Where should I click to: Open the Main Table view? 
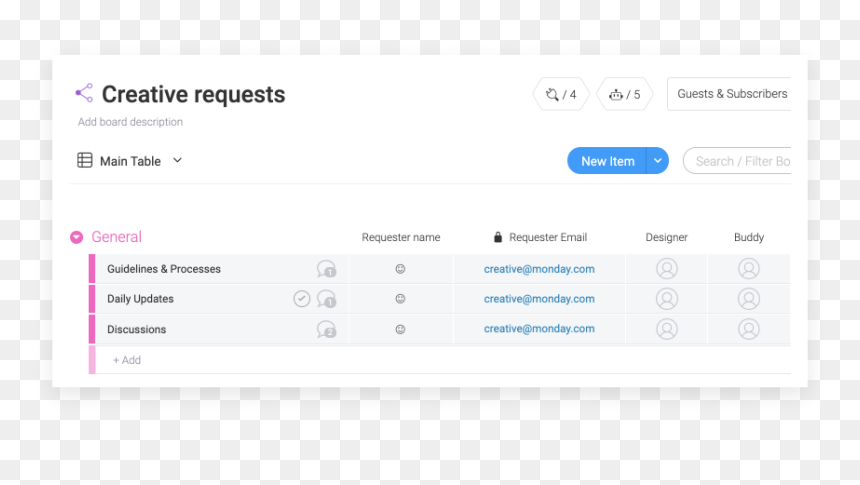(x=130, y=161)
